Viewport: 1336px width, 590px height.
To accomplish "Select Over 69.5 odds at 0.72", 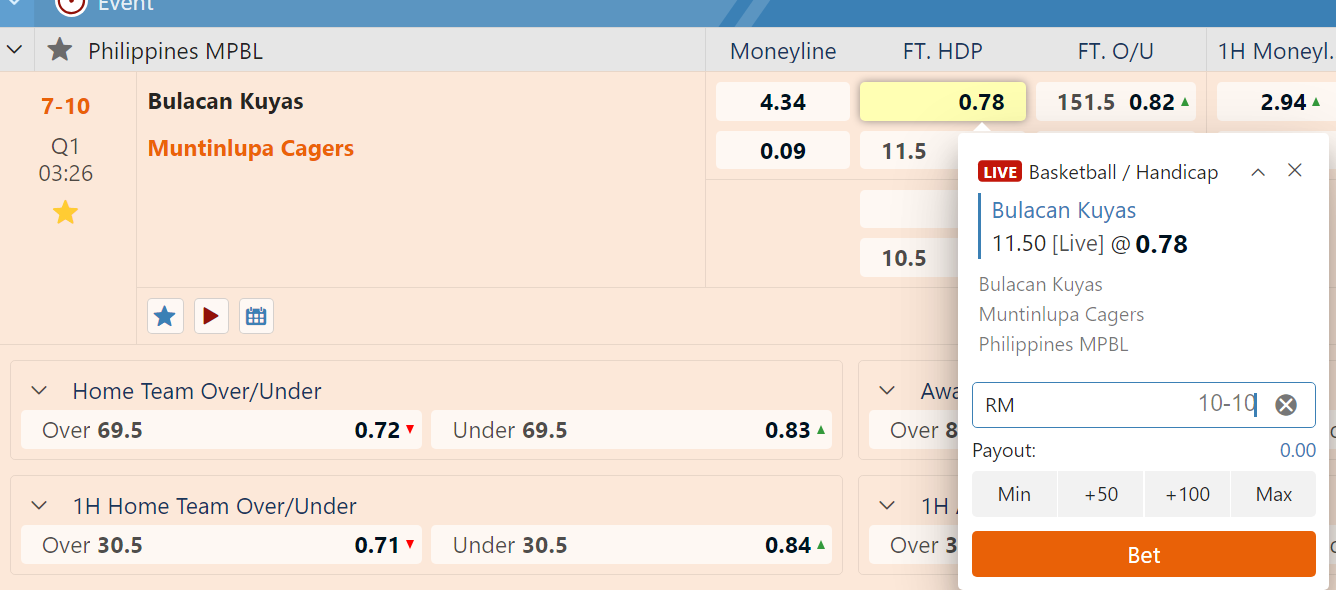I will 221,430.
